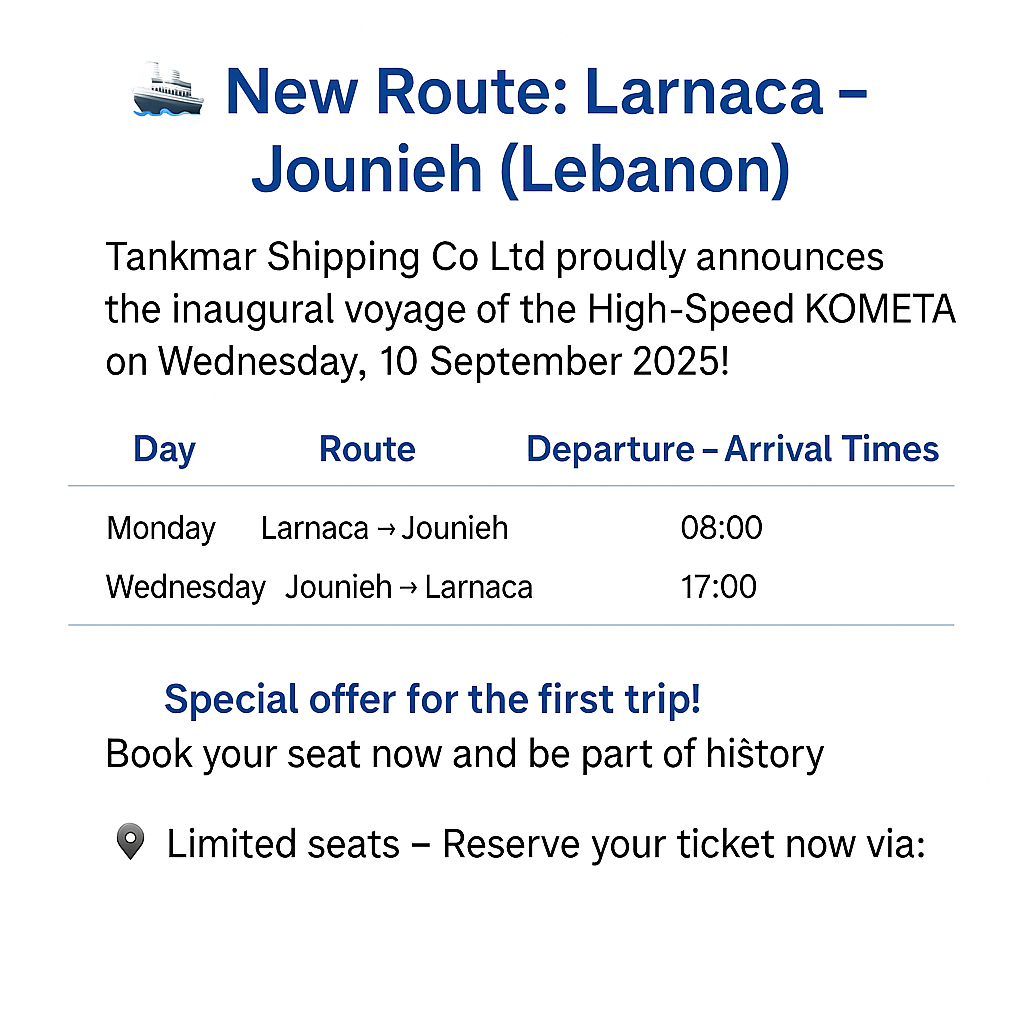Click the location pin icon
The image size is (1024, 1024).
pyautogui.click(x=130, y=844)
